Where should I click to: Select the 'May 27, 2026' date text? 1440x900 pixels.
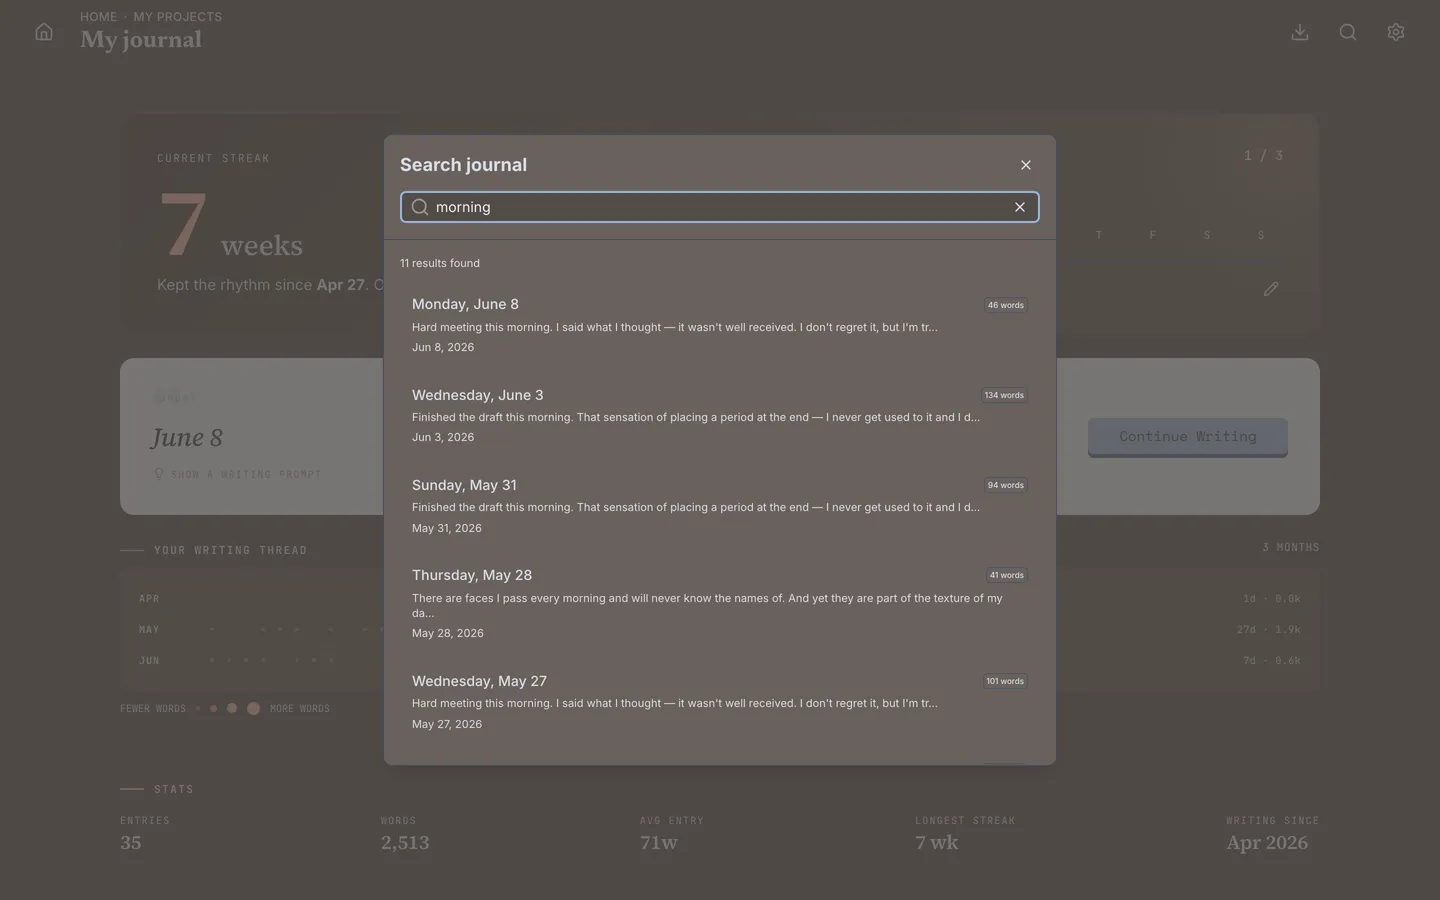point(447,724)
